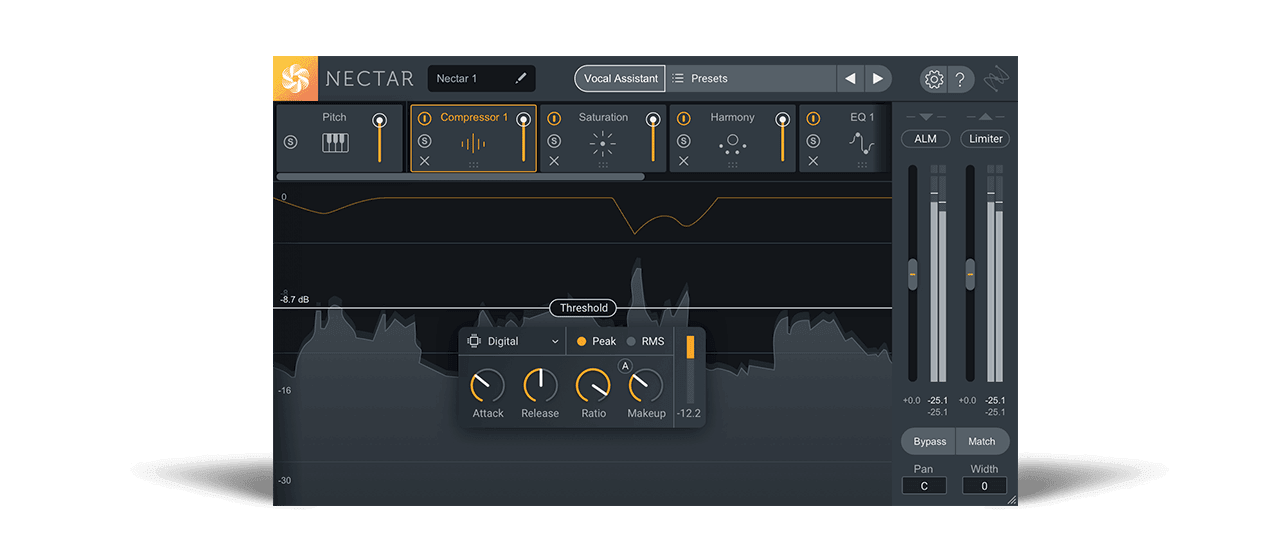This screenshot has width=1280, height=545.
Task: Click the Width value field
Action: coord(984,486)
